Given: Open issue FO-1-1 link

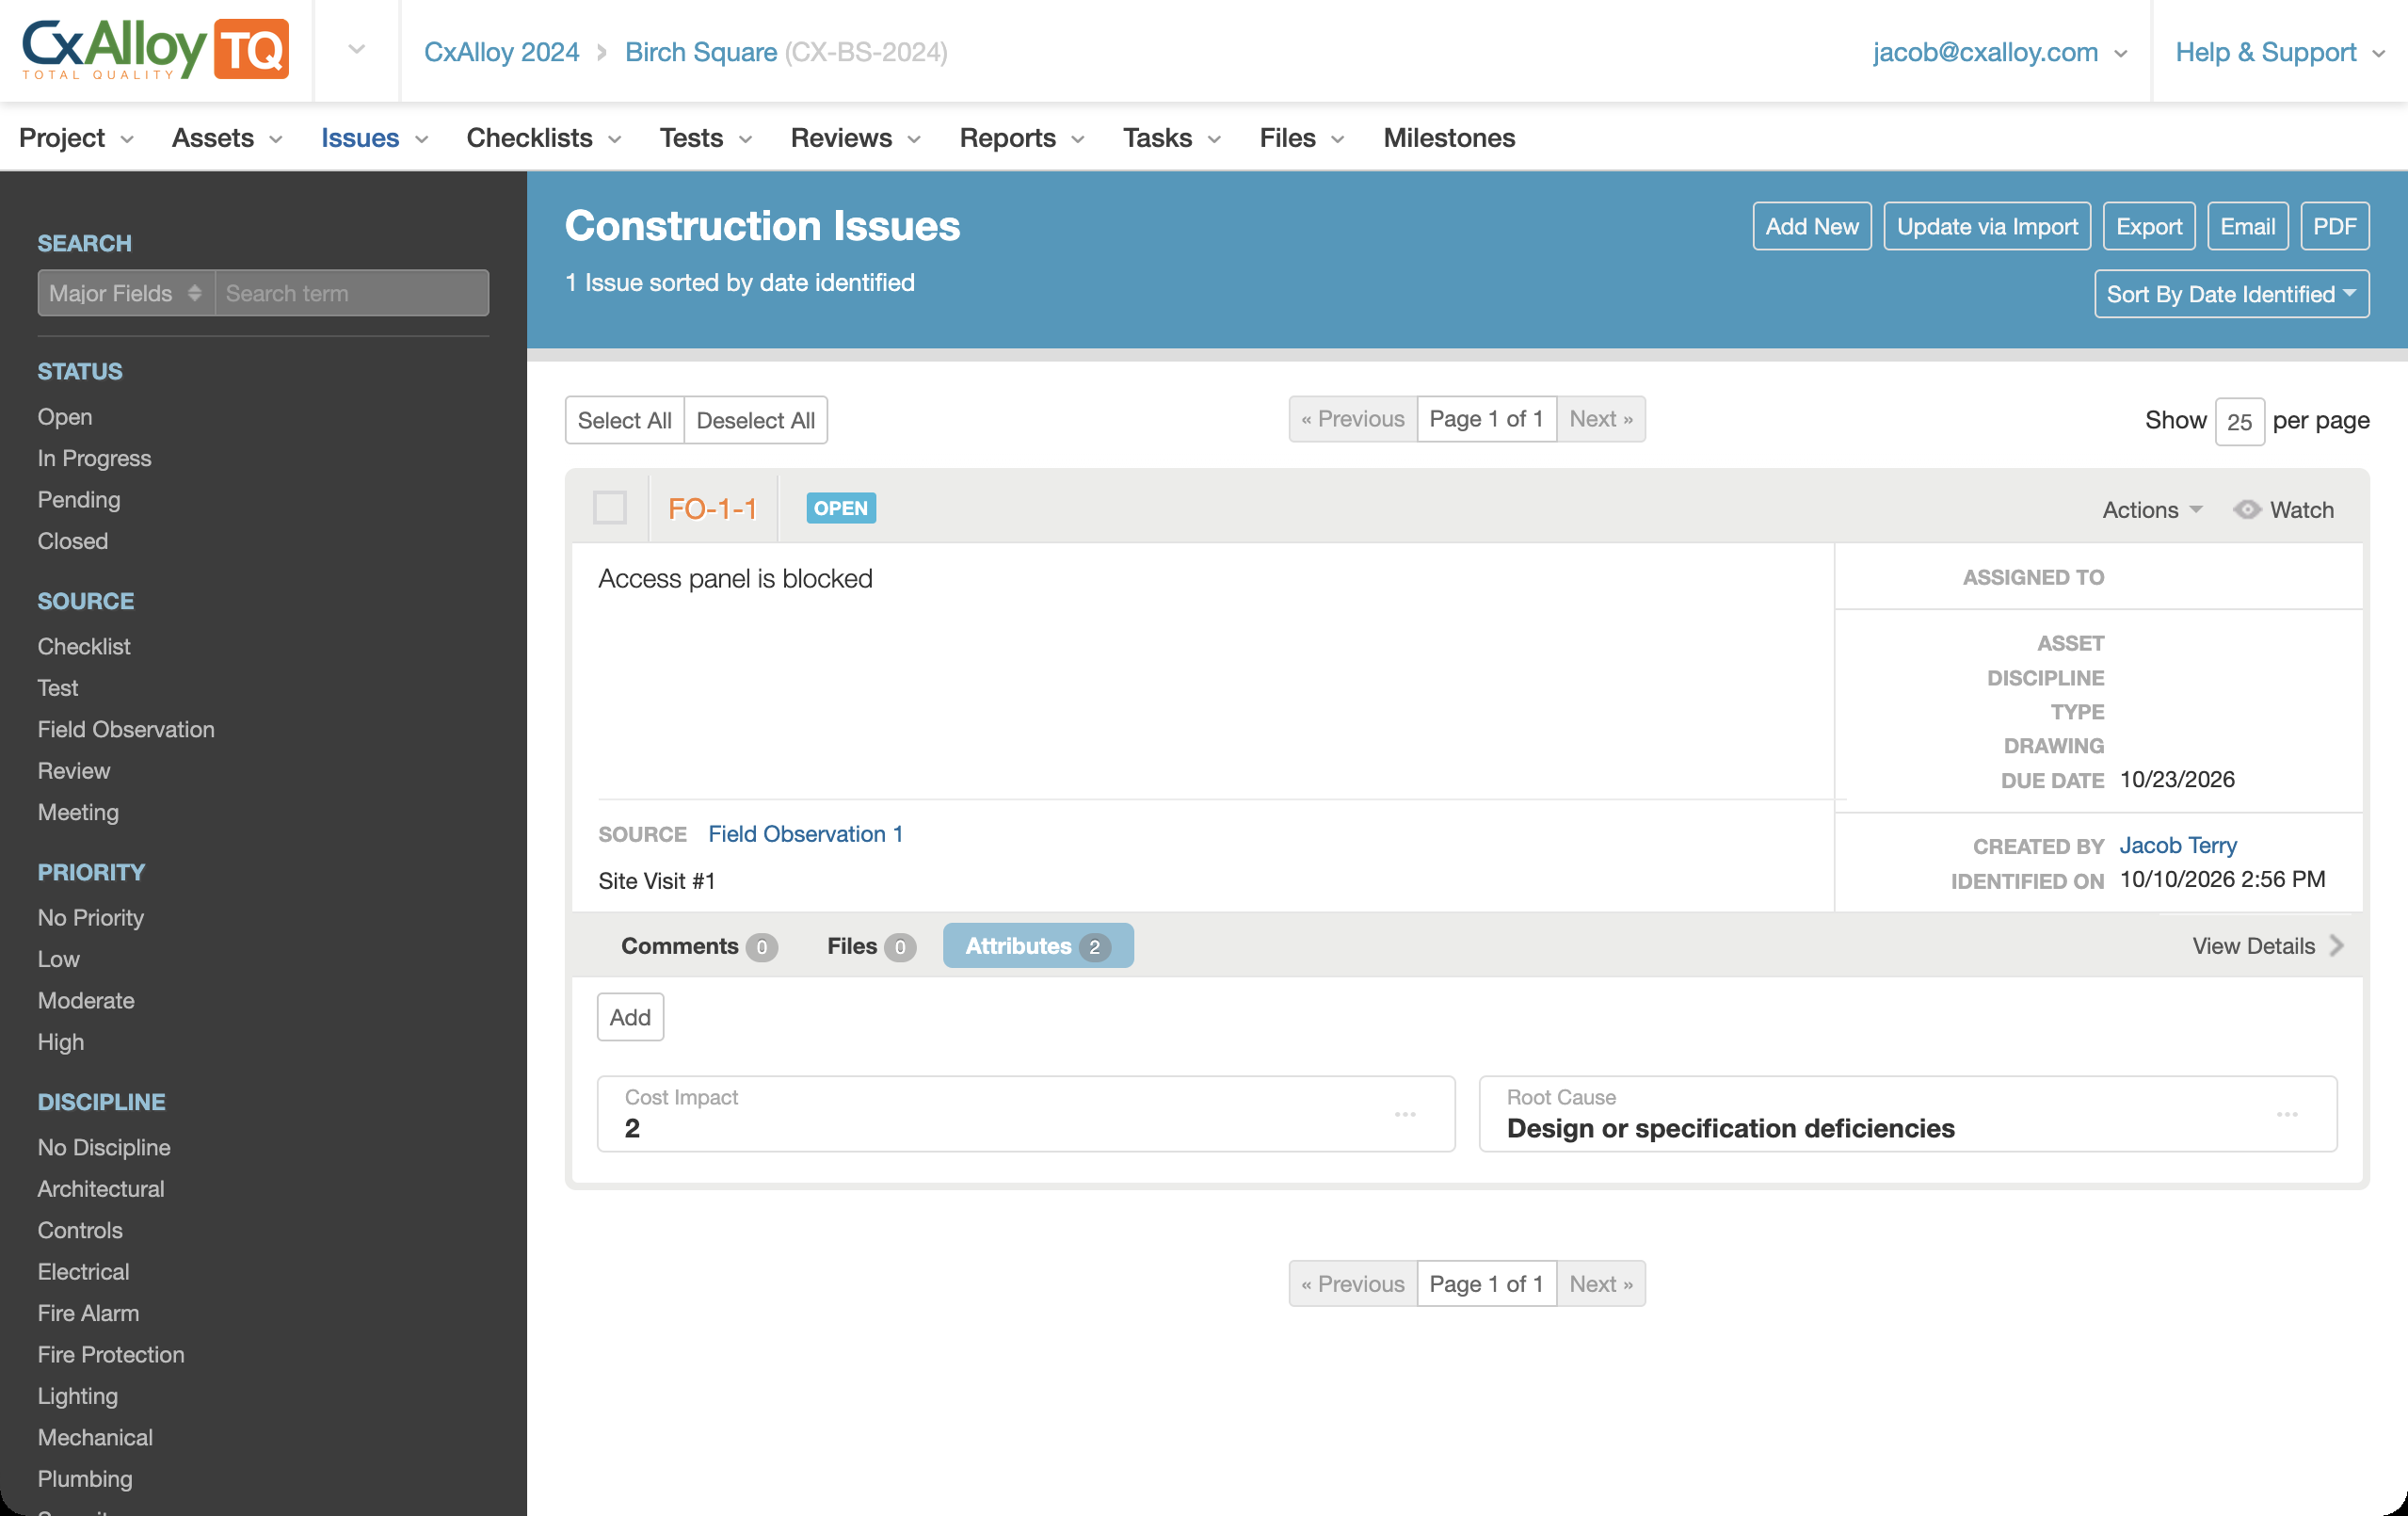Looking at the screenshot, I should coord(712,509).
